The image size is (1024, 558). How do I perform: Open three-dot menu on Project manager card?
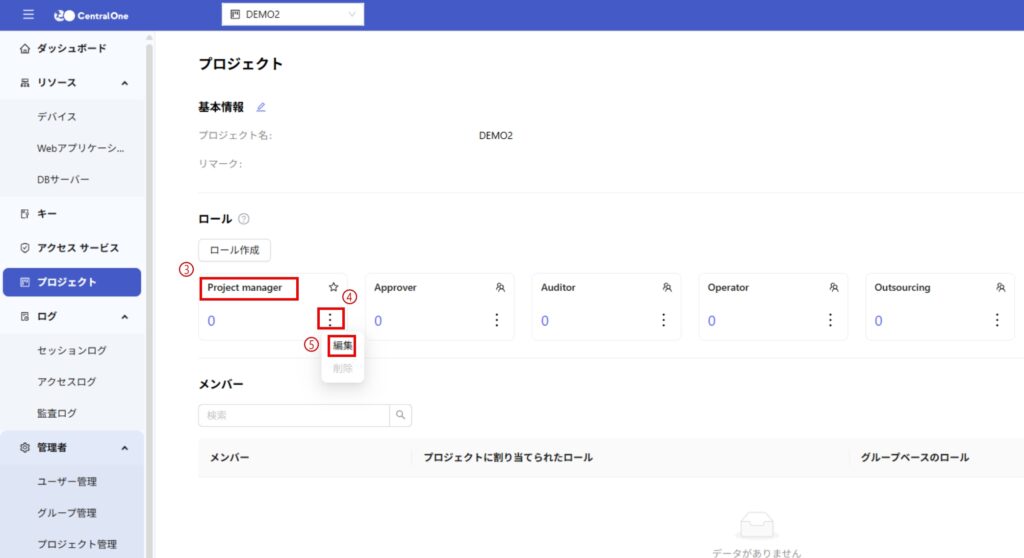(x=330, y=320)
